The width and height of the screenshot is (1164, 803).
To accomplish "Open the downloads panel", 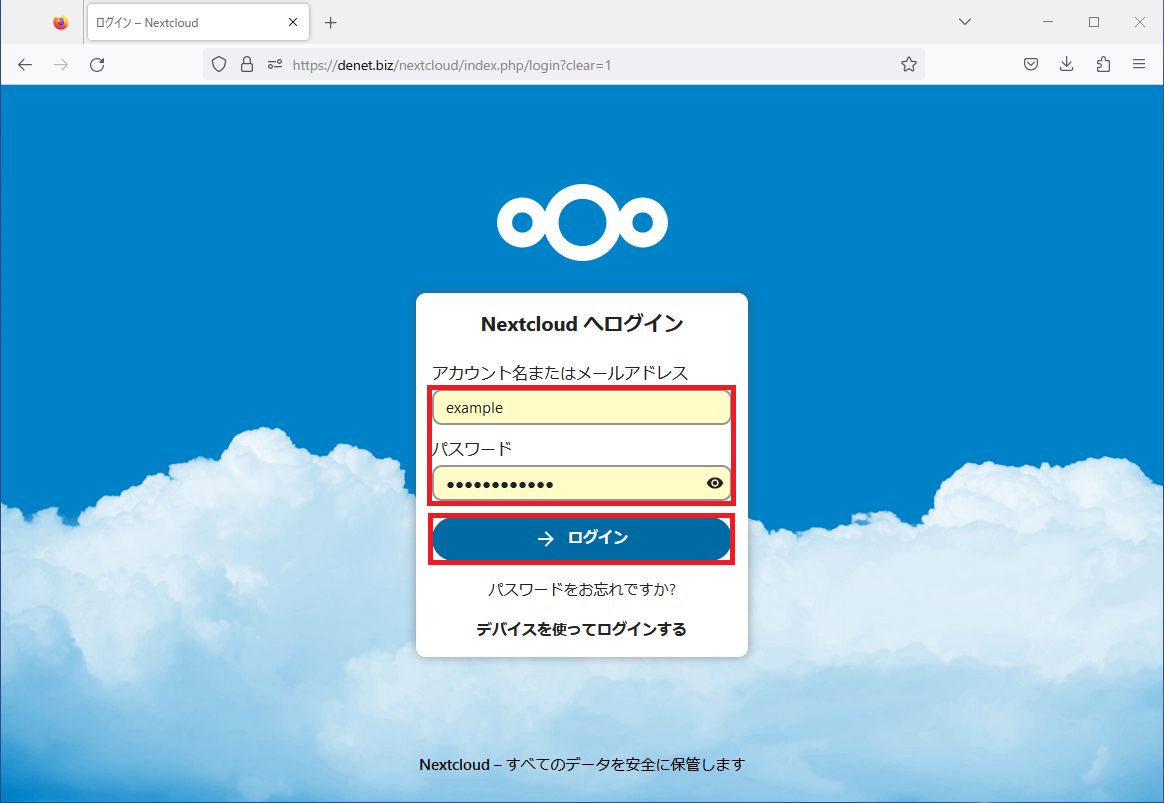I will tap(1067, 65).
